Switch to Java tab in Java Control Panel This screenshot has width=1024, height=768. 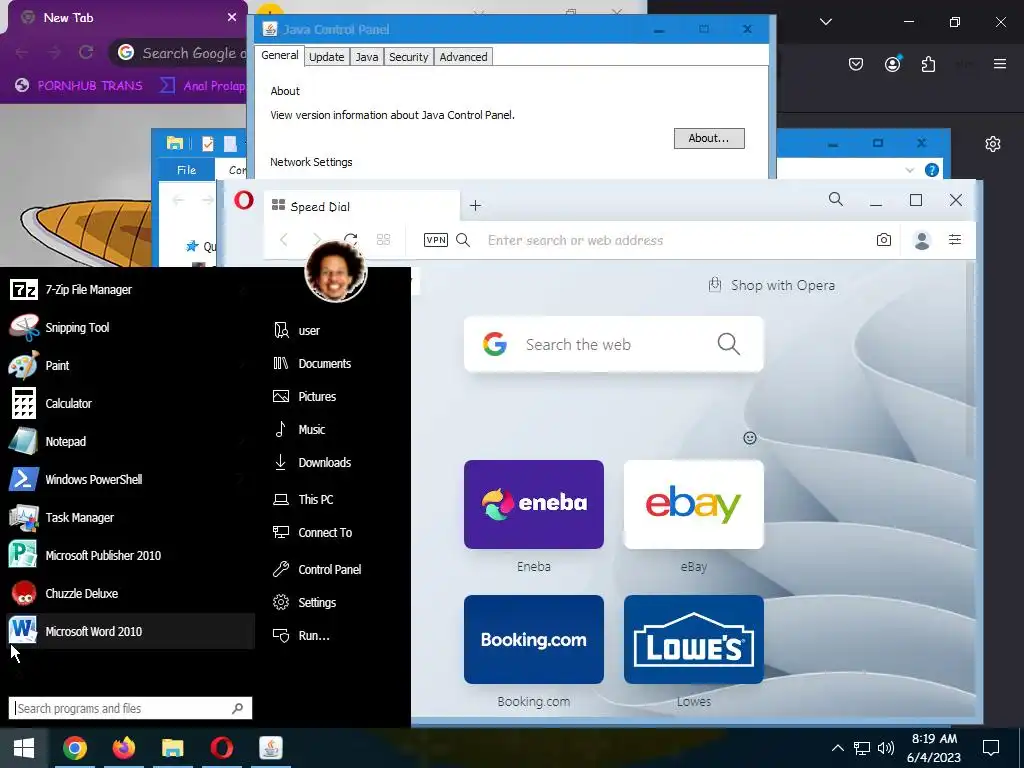(366, 57)
